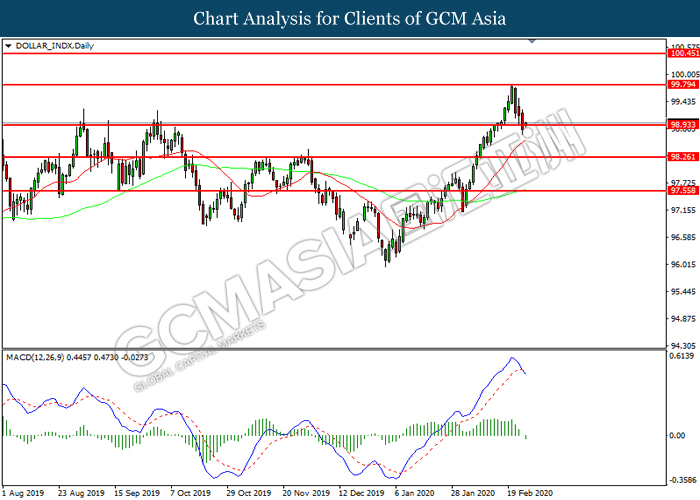Click the 12 Dec 2019 date label
700x500 pixels.
pos(362,493)
